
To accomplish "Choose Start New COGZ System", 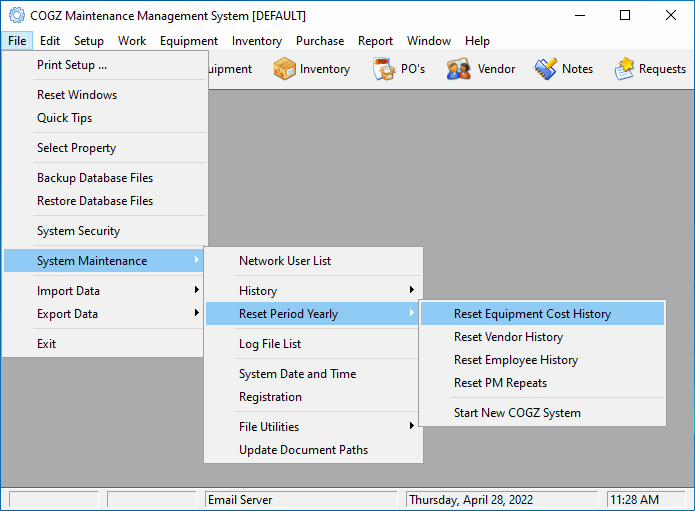I will click(x=543, y=413).
